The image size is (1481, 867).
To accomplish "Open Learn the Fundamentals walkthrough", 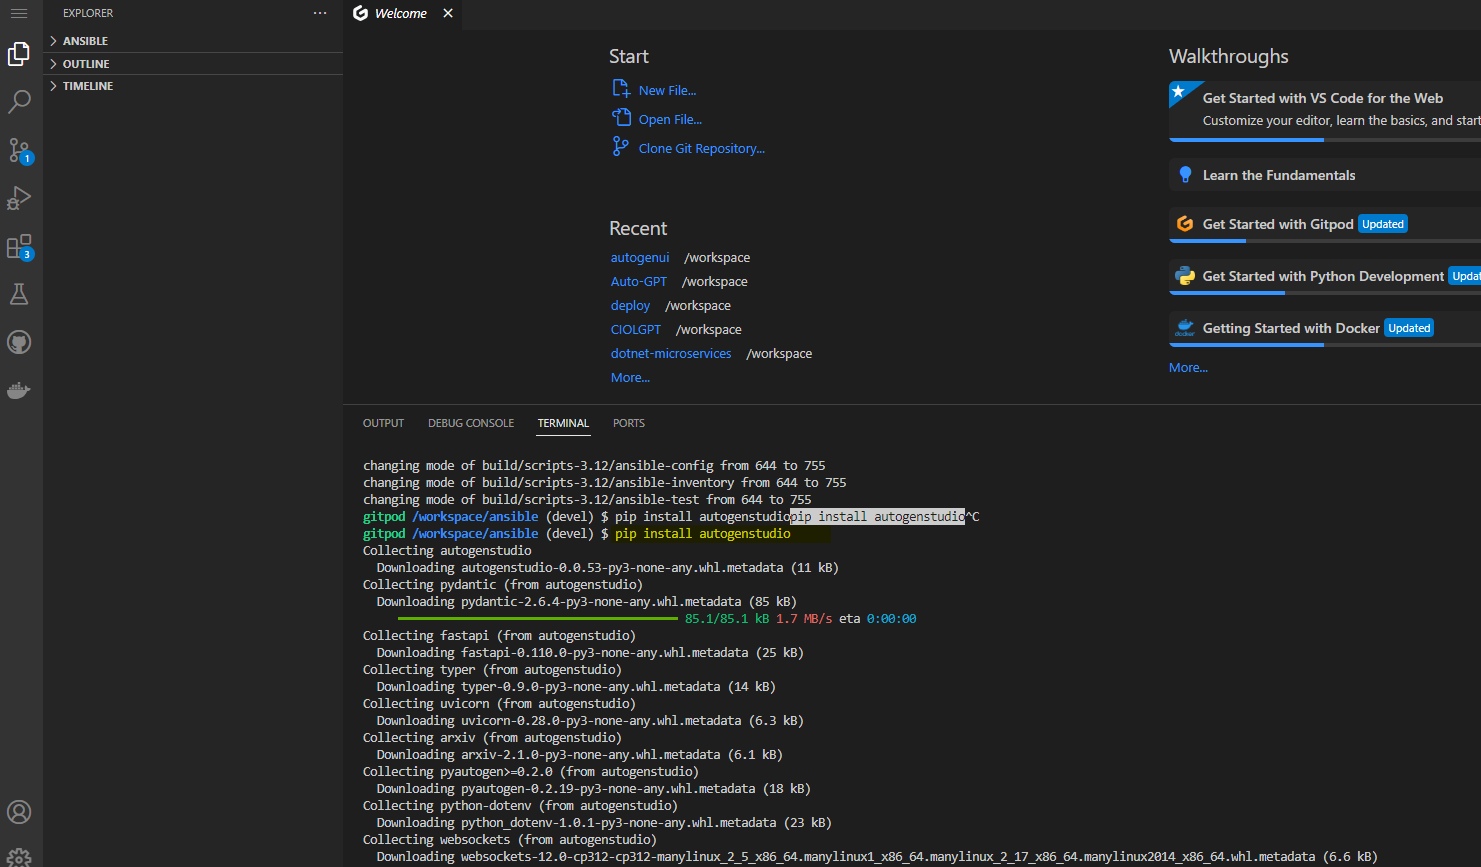I will click(x=1325, y=175).
